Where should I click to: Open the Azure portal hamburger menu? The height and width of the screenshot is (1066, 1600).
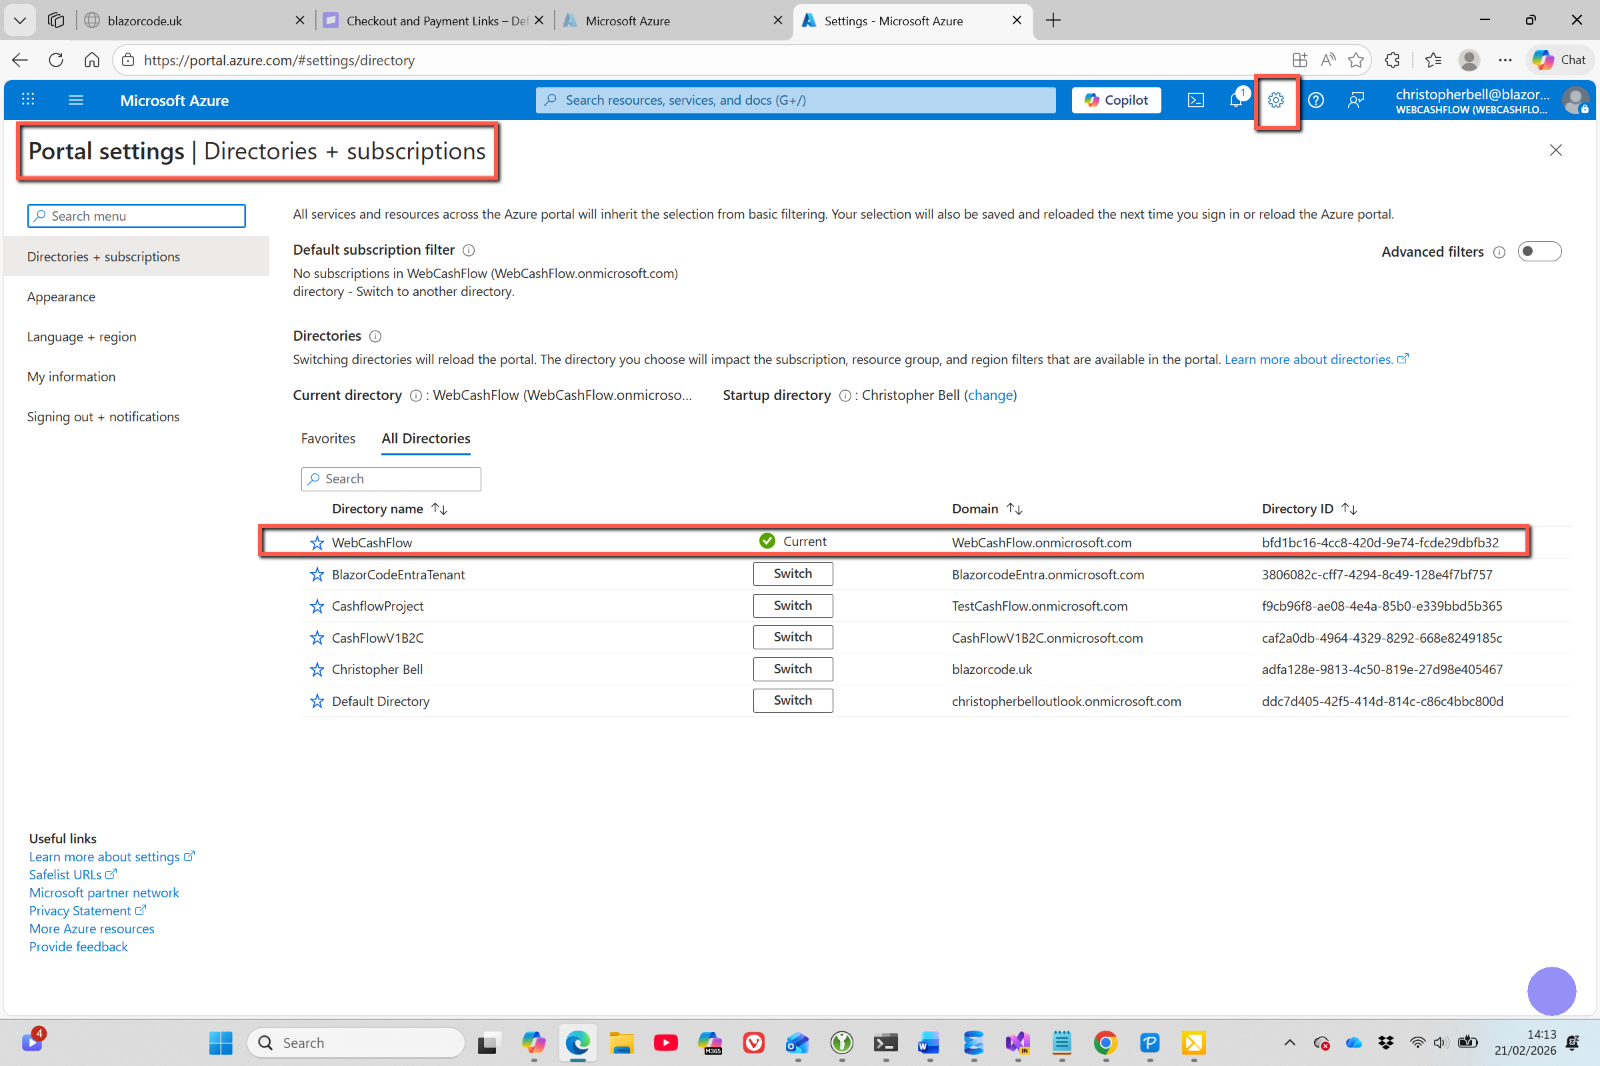point(76,100)
